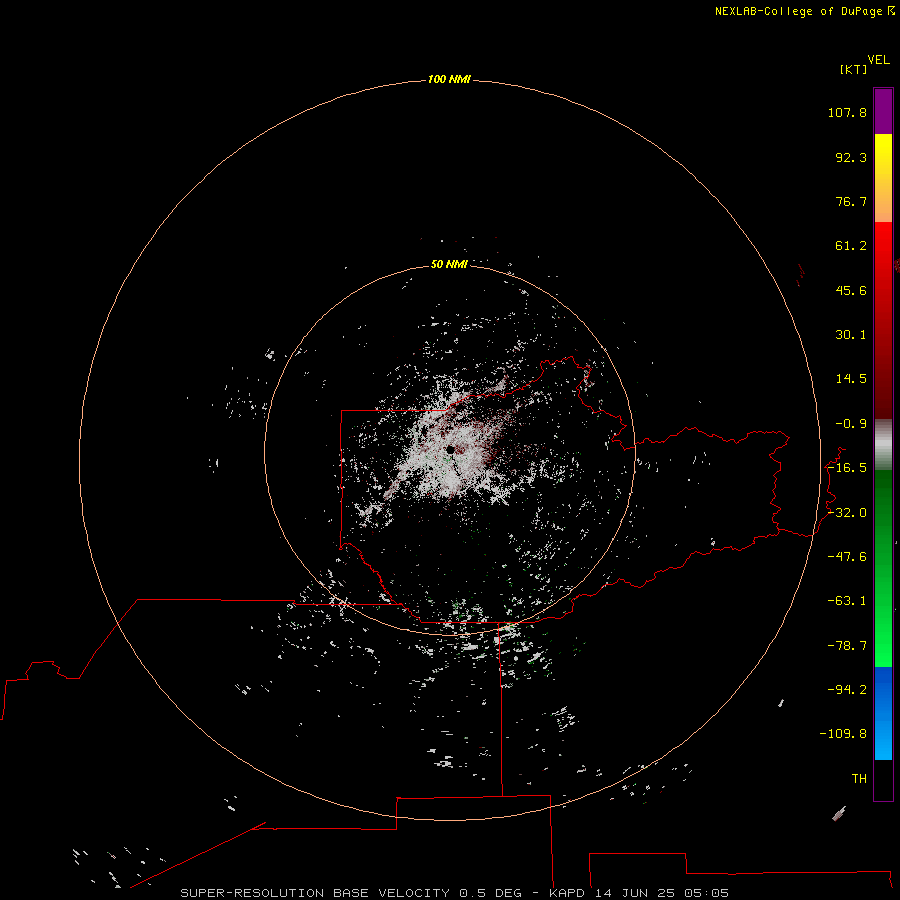This screenshot has width=900, height=900.
Task: Select the -109.8 scale value
Action: click(x=843, y=734)
